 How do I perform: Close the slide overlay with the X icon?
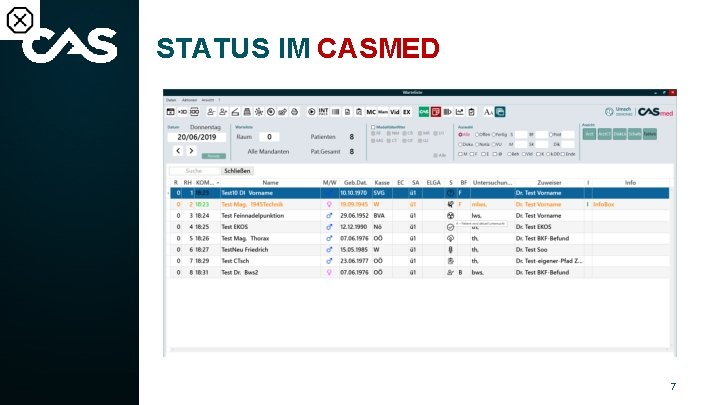(20, 20)
